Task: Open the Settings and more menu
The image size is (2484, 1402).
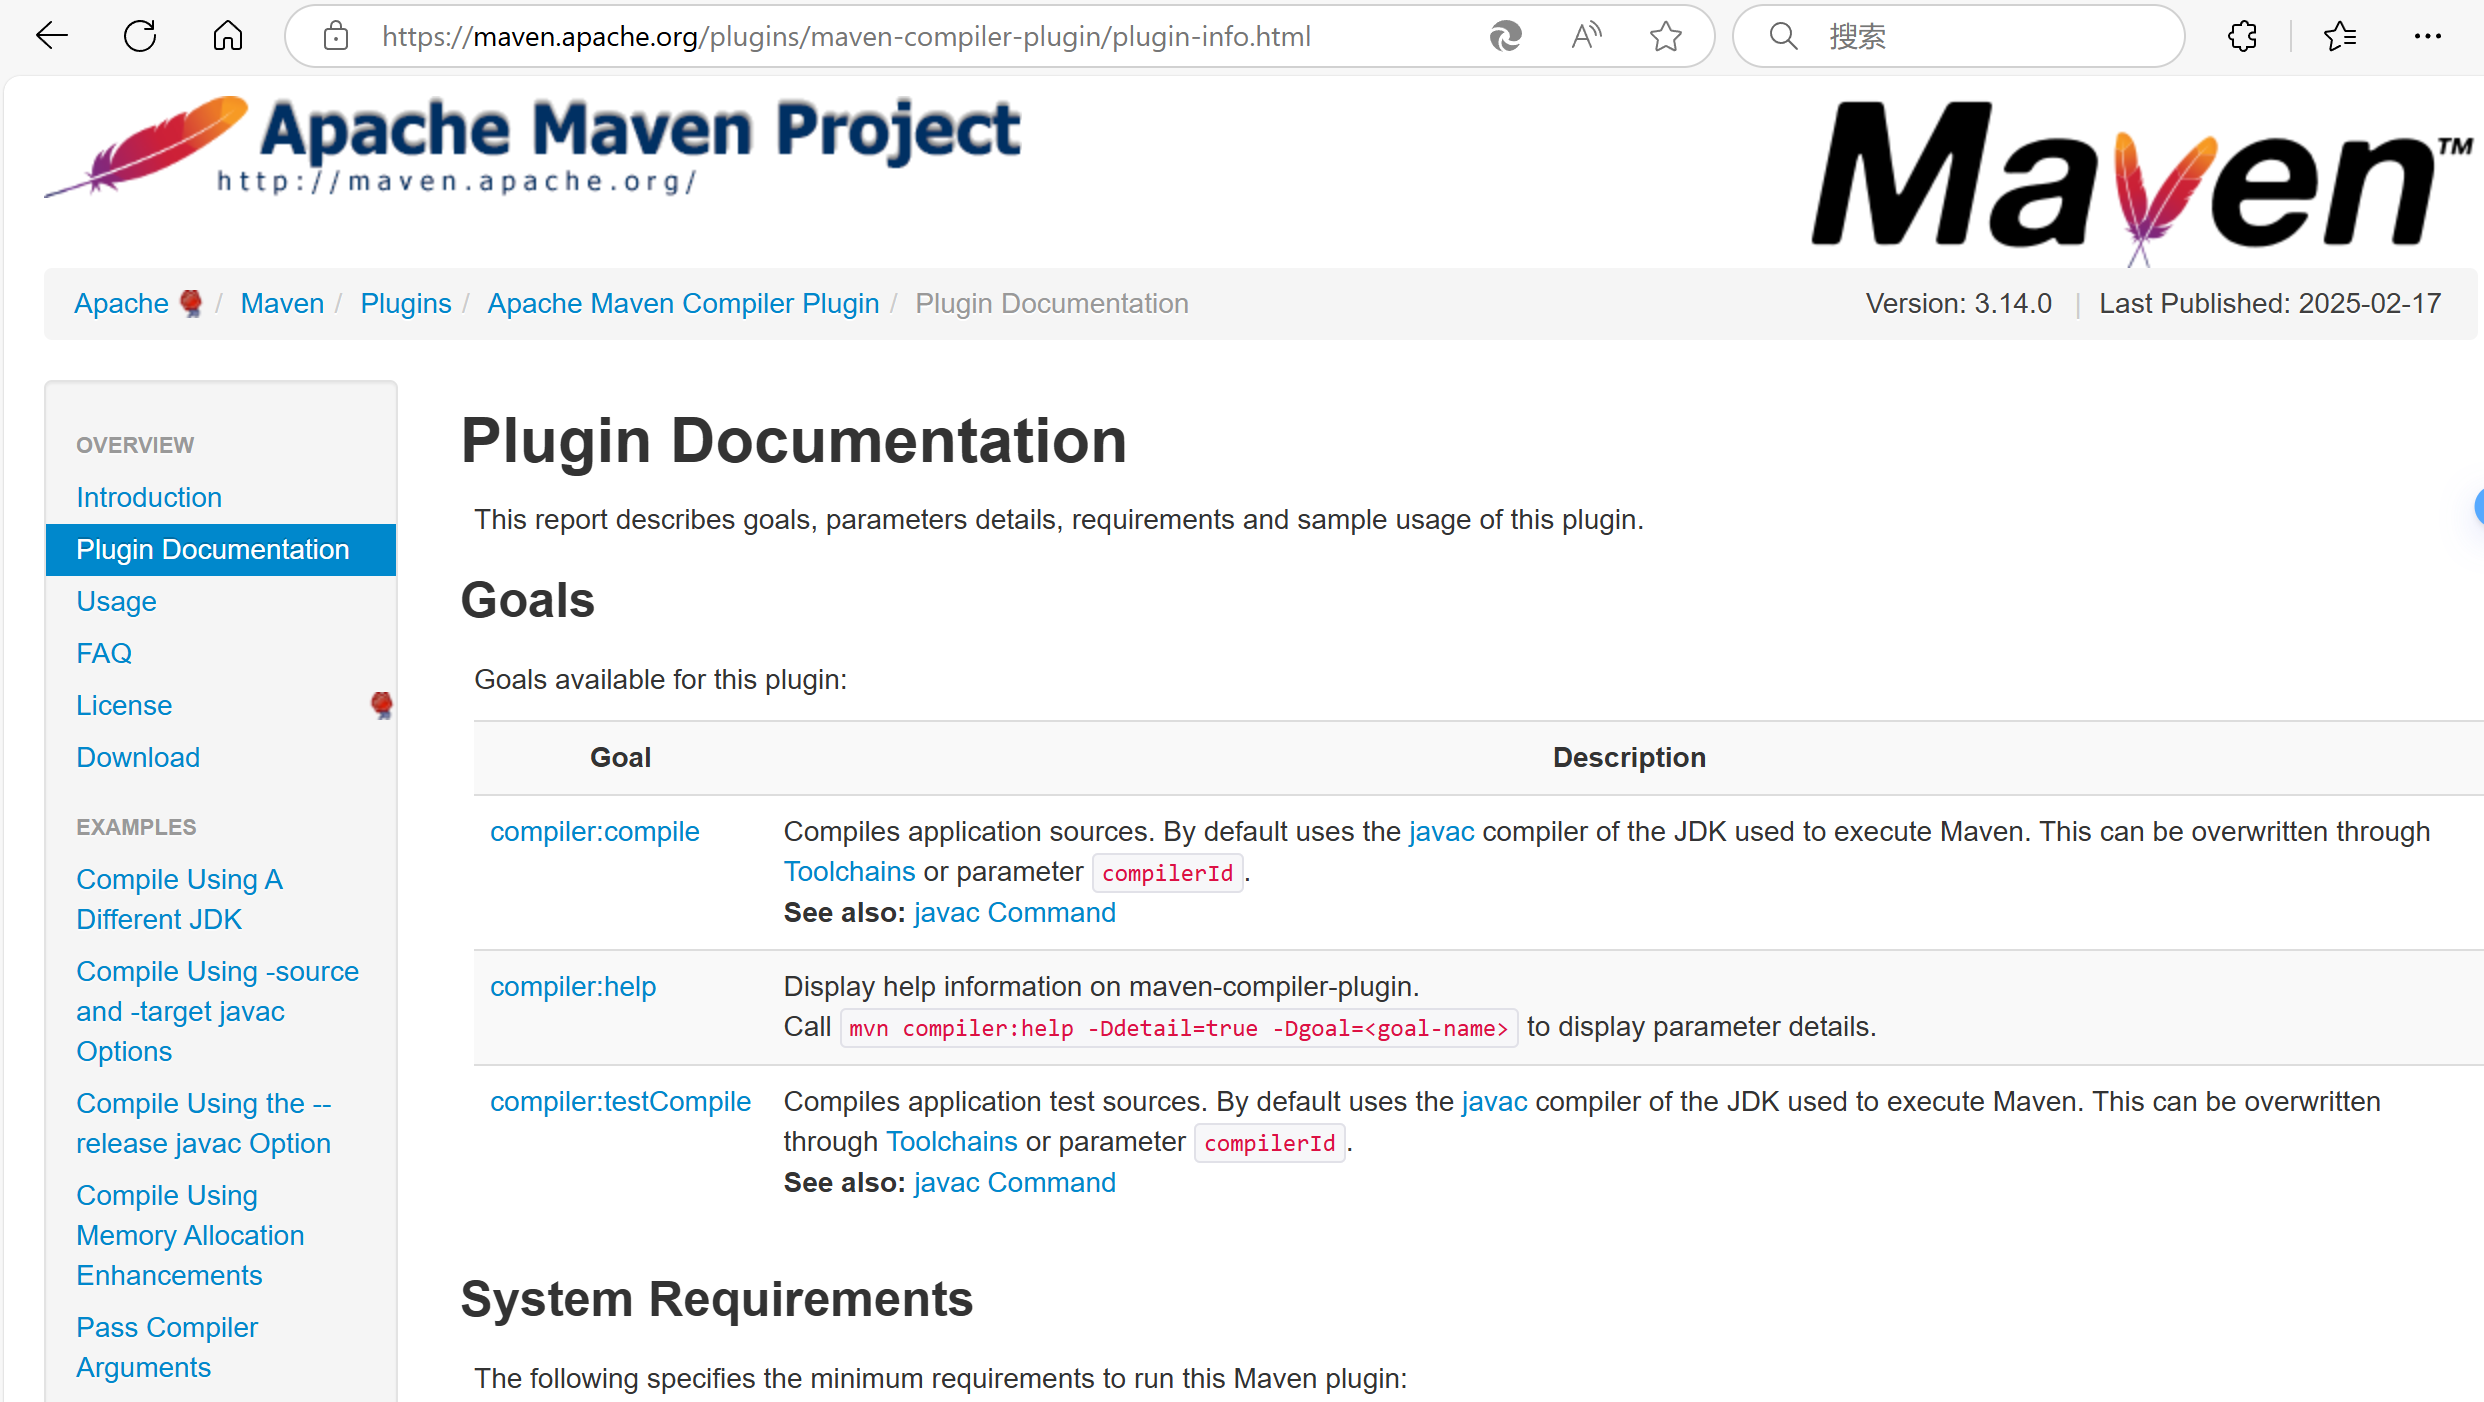Action: (x=2428, y=37)
